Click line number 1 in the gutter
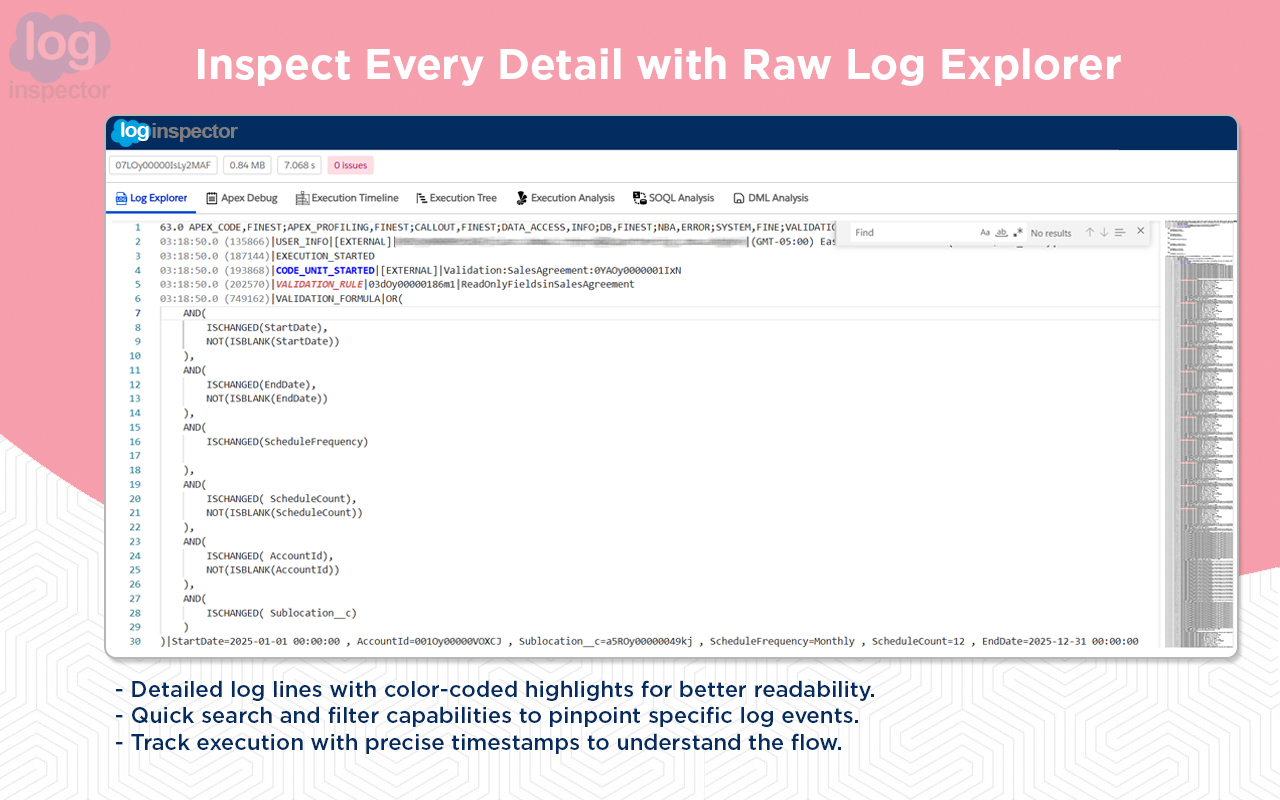Screen dimensions: 1280x800 point(138,227)
